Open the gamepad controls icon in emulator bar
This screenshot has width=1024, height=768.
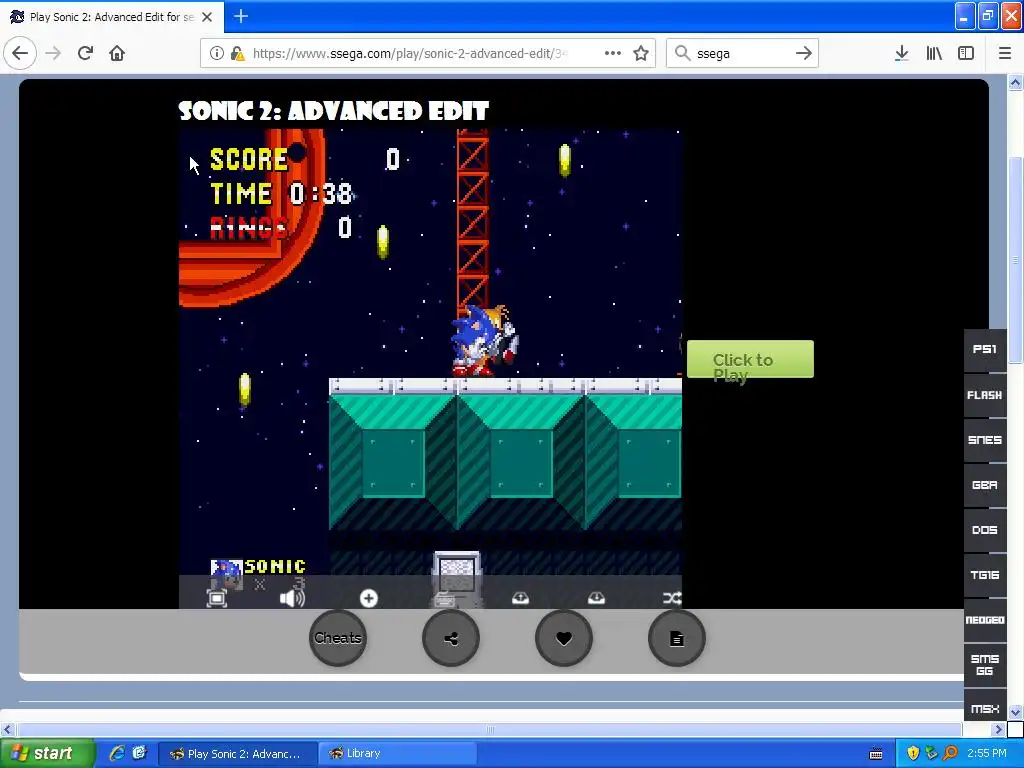(445, 599)
